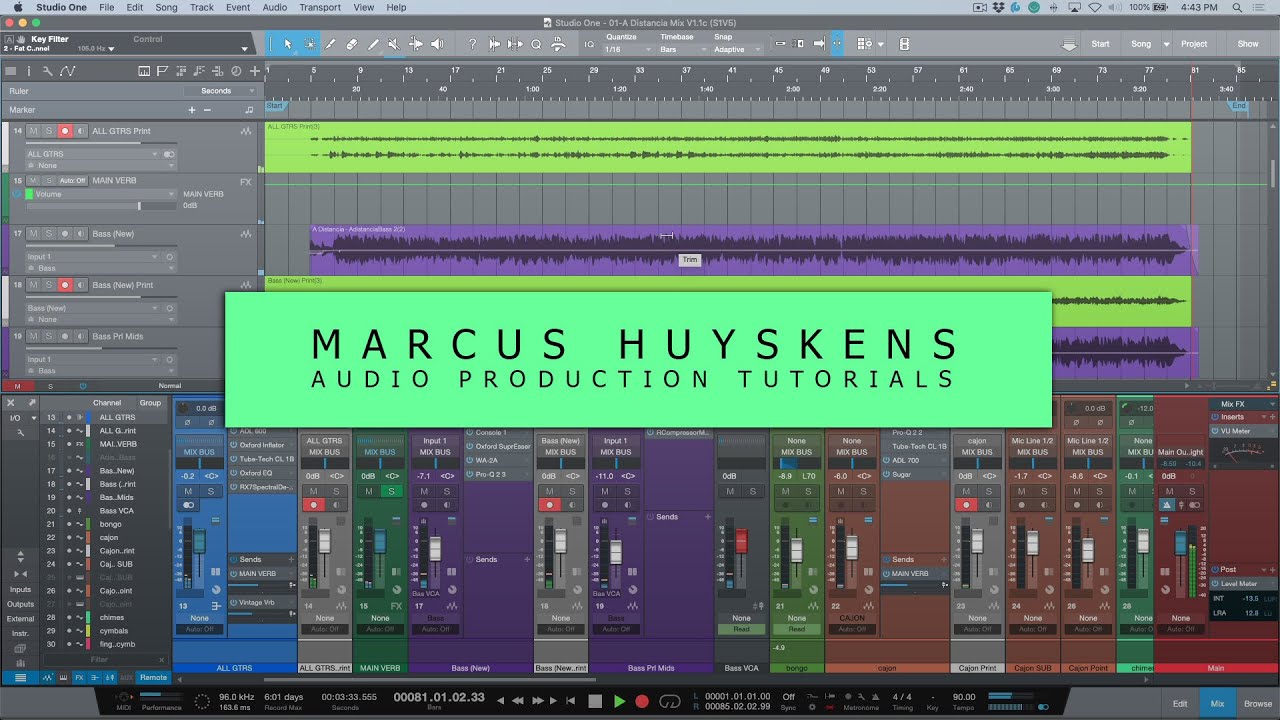Click the Start page button

click(x=1100, y=44)
